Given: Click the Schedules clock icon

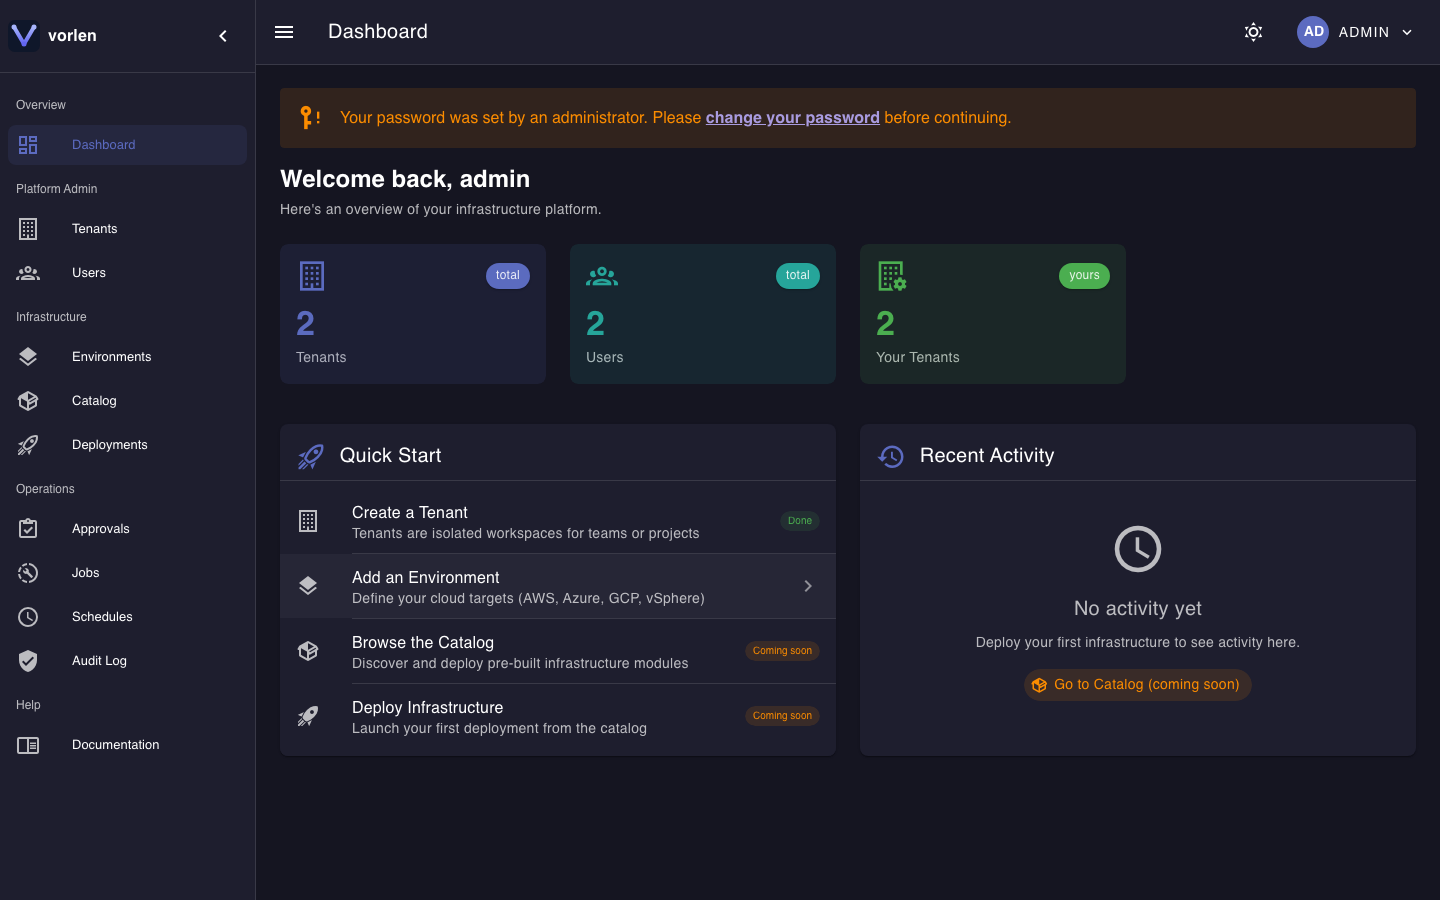Looking at the screenshot, I should pyautogui.click(x=28, y=617).
